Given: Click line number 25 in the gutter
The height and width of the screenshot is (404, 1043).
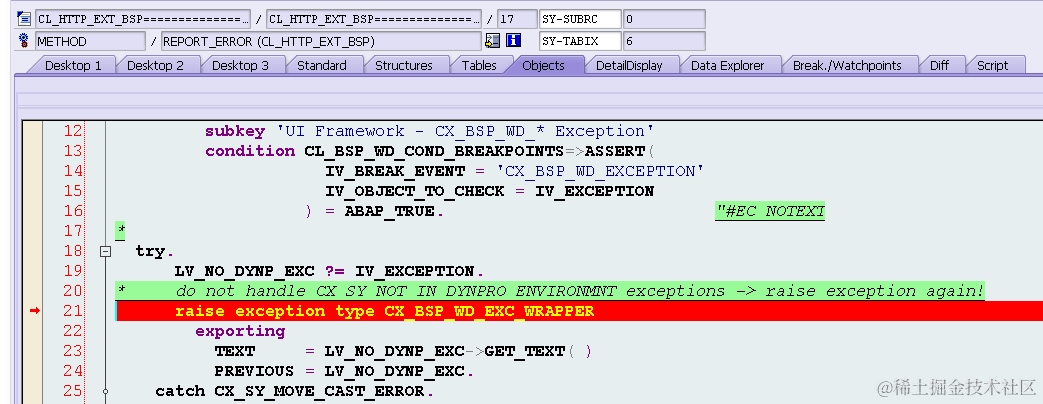Looking at the screenshot, I should pos(73,391).
